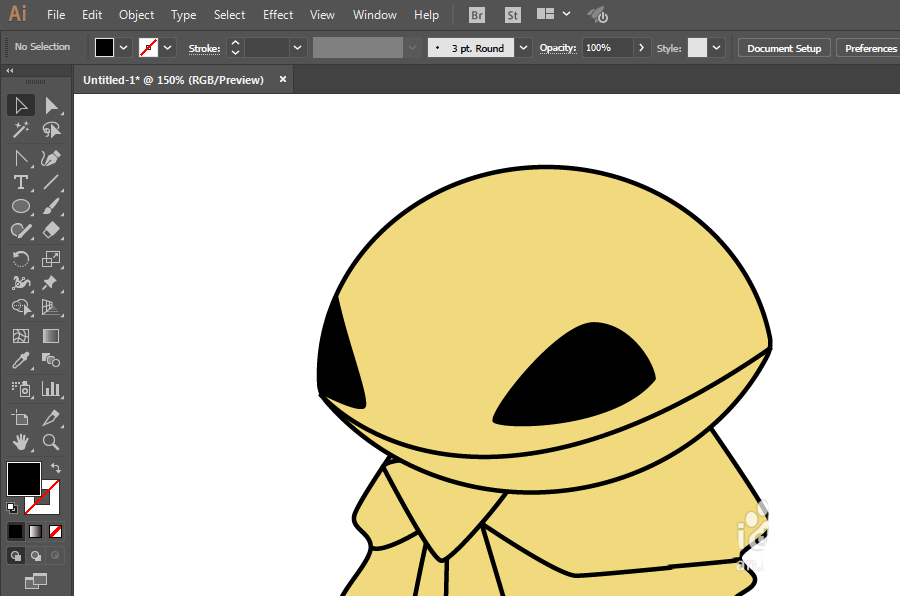Pick the Type tool
The width and height of the screenshot is (900, 596).
click(20, 182)
